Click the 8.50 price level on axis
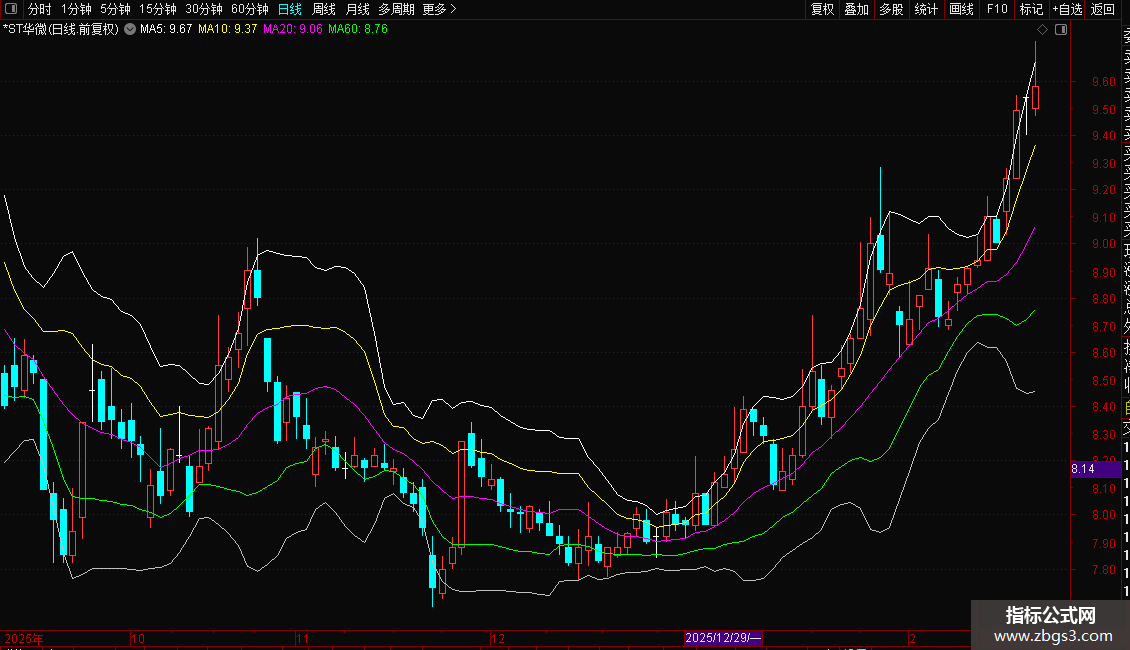The width and height of the screenshot is (1130, 650). tap(1104, 380)
